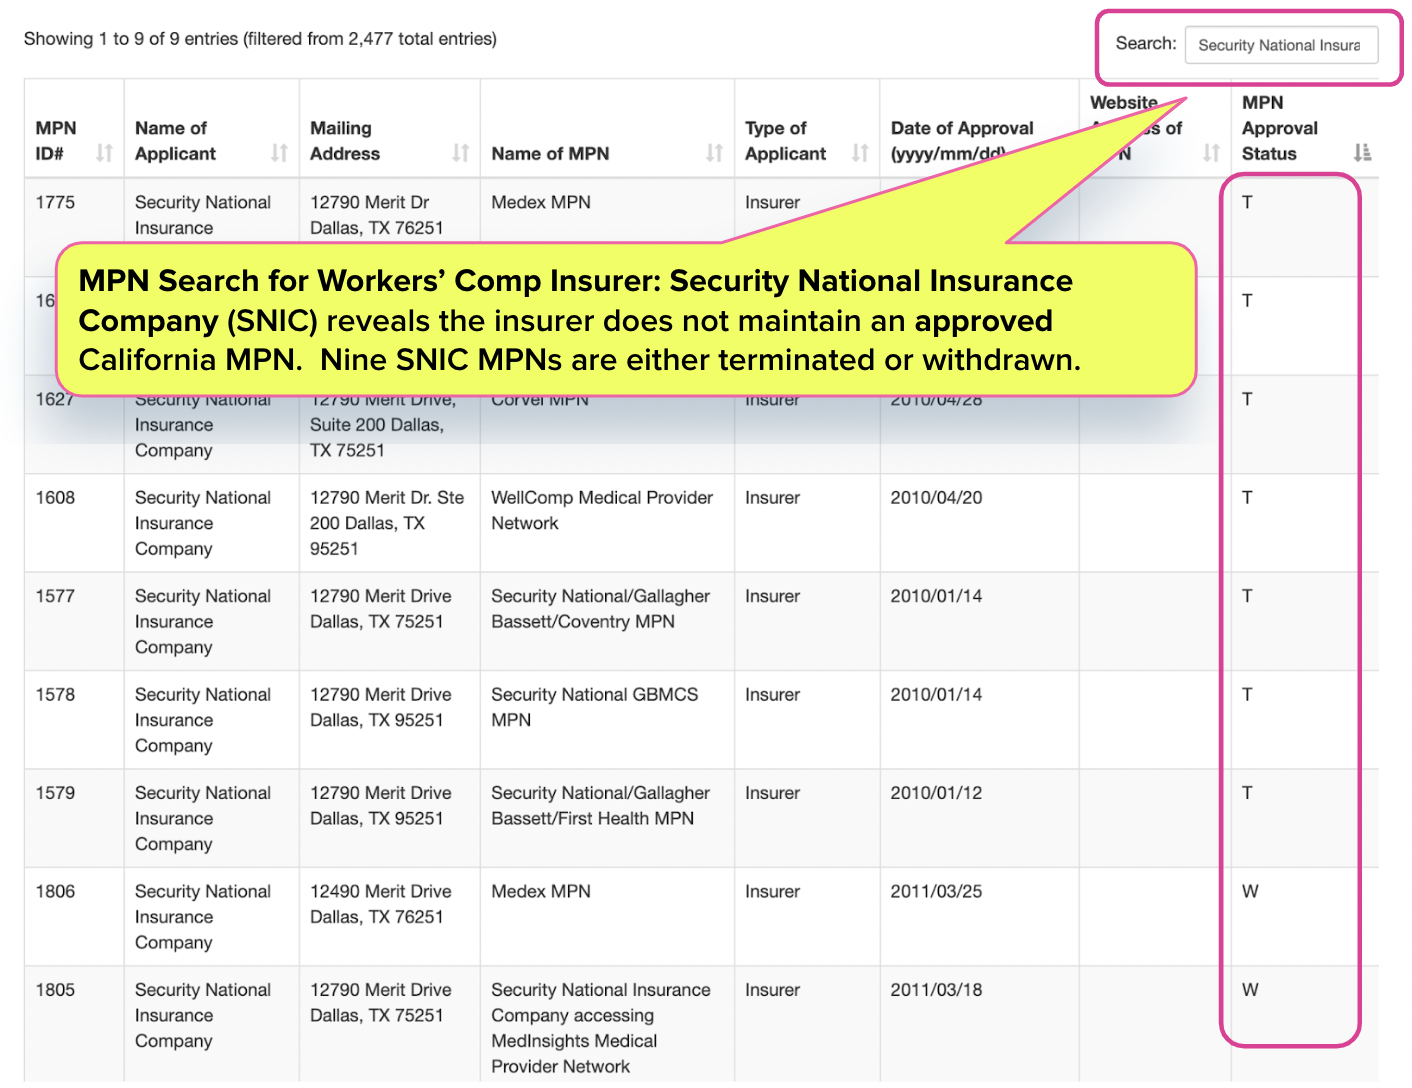Viewport: 1412px width, 1088px height.
Task: Click the Search input field
Action: [1281, 45]
